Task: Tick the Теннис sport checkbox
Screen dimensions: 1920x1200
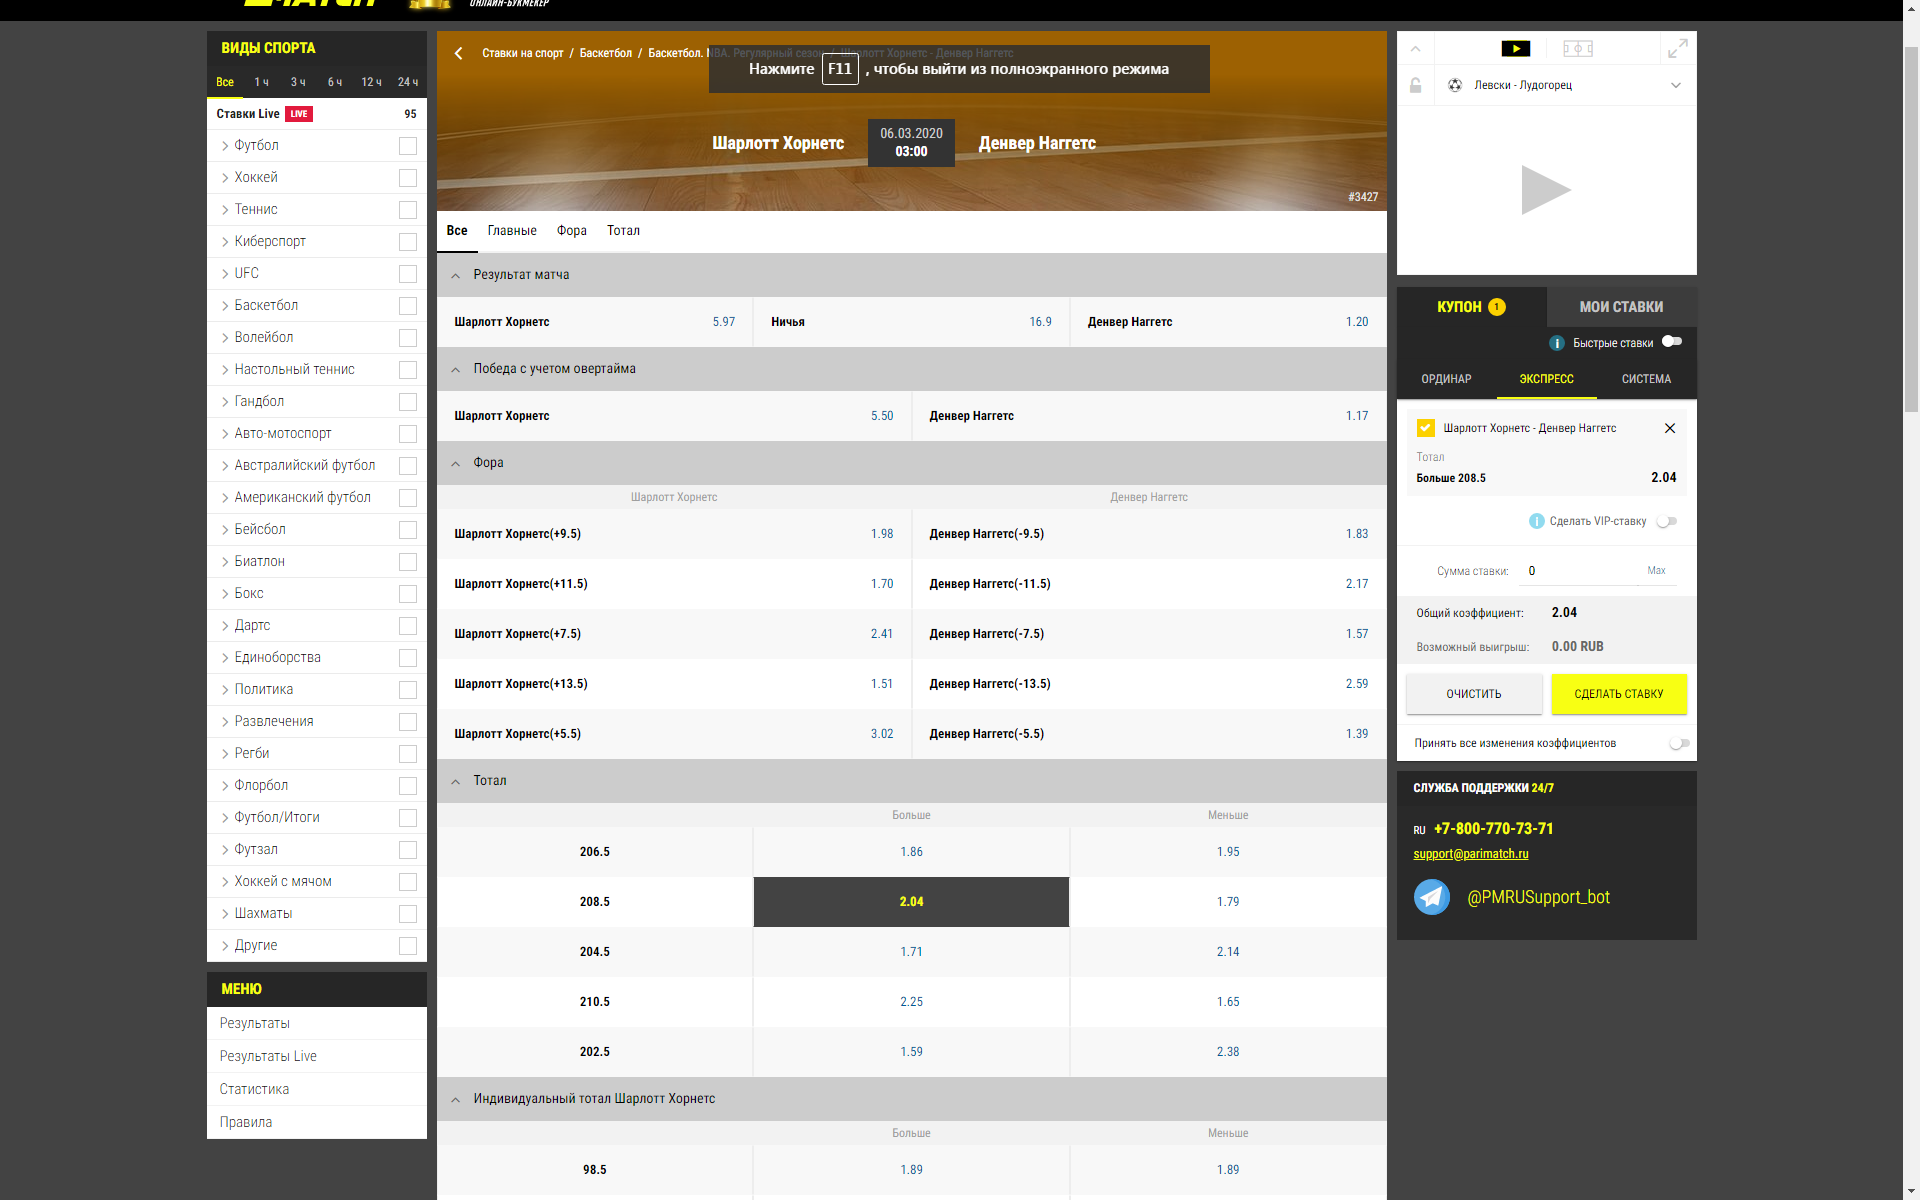Action: [408, 210]
